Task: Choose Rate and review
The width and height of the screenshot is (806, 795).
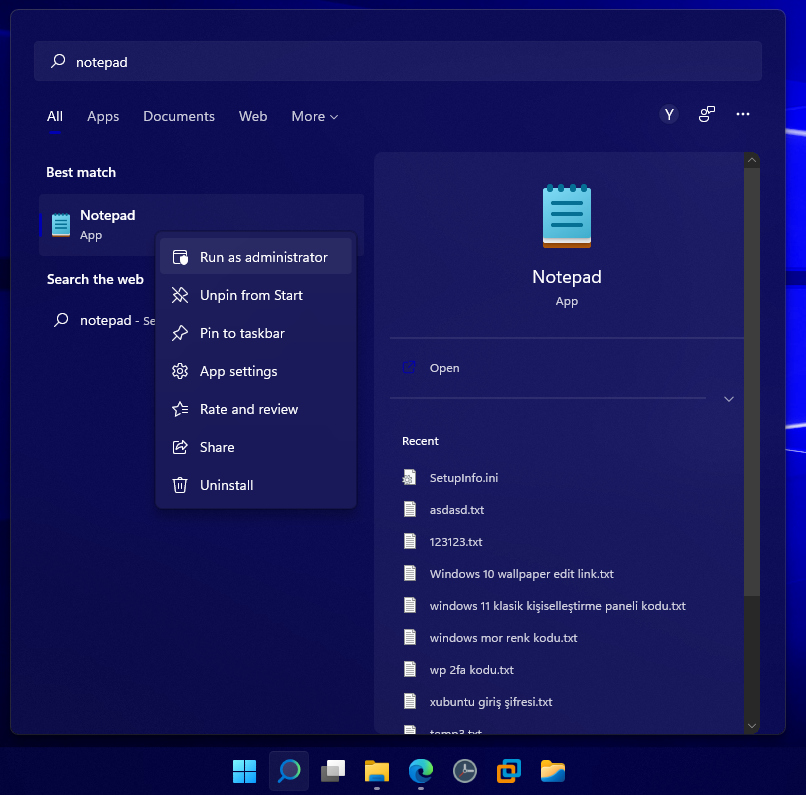Action: pos(255,409)
